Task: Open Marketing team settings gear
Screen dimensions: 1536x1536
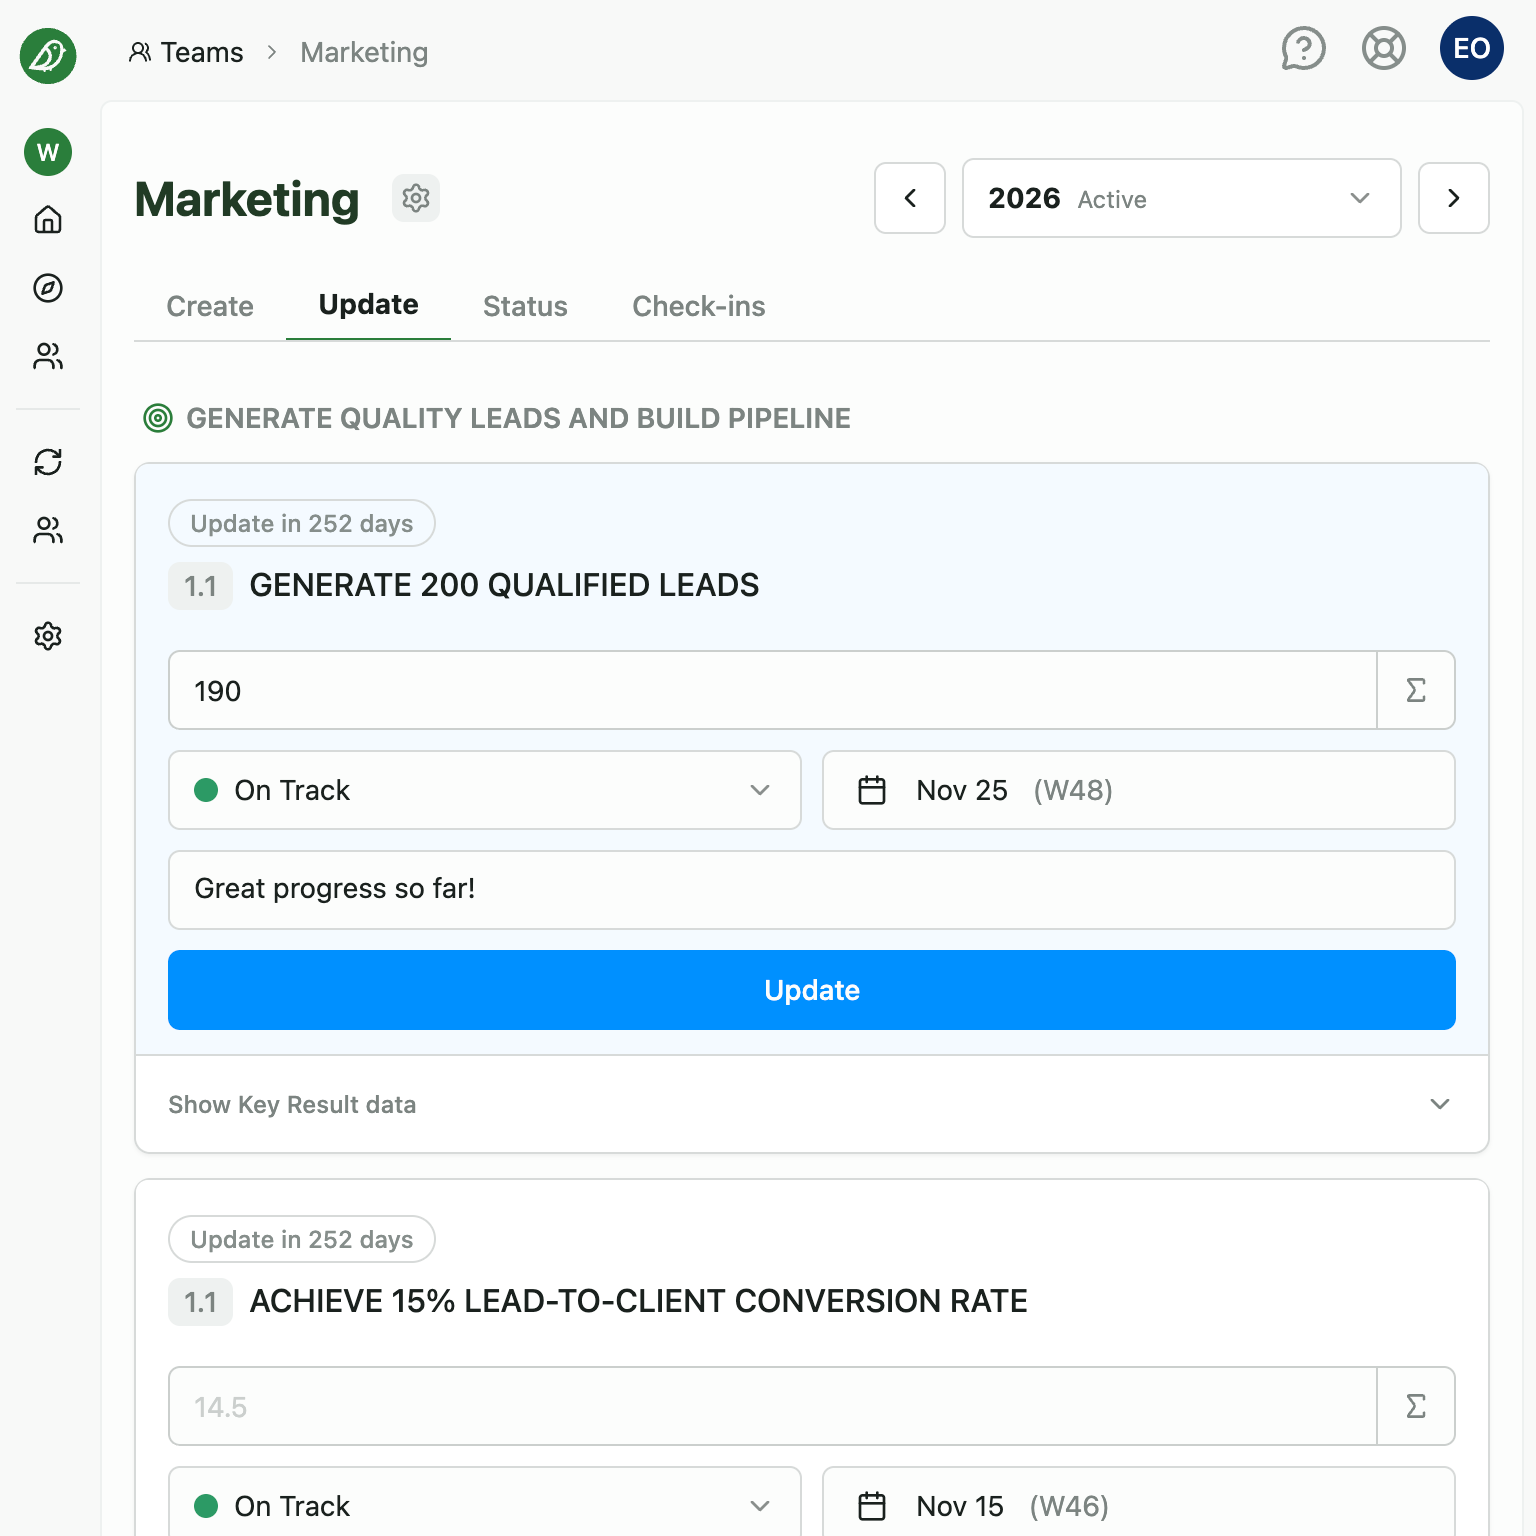Action: pyautogui.click(x=415, y=198)
